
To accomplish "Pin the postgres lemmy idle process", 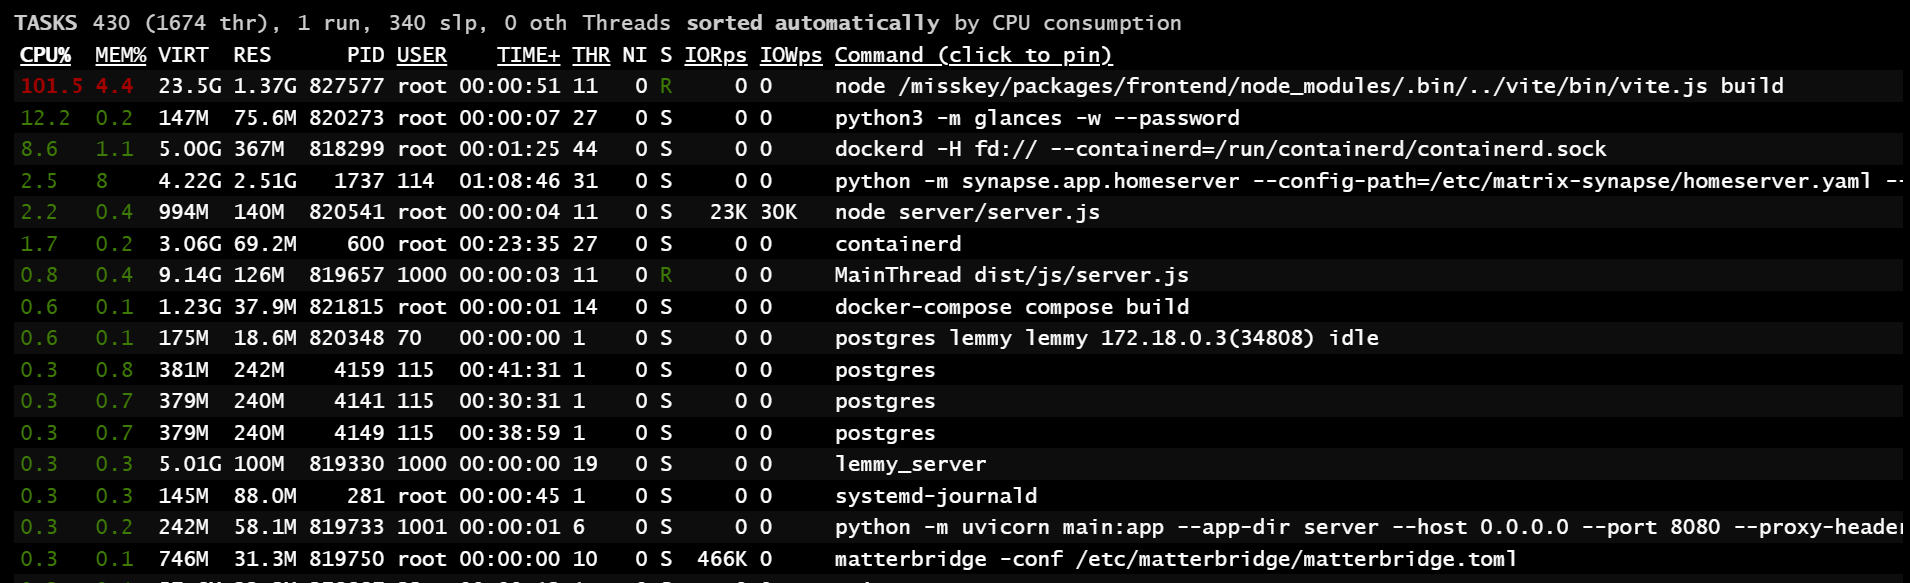I will pos(1106,338).
